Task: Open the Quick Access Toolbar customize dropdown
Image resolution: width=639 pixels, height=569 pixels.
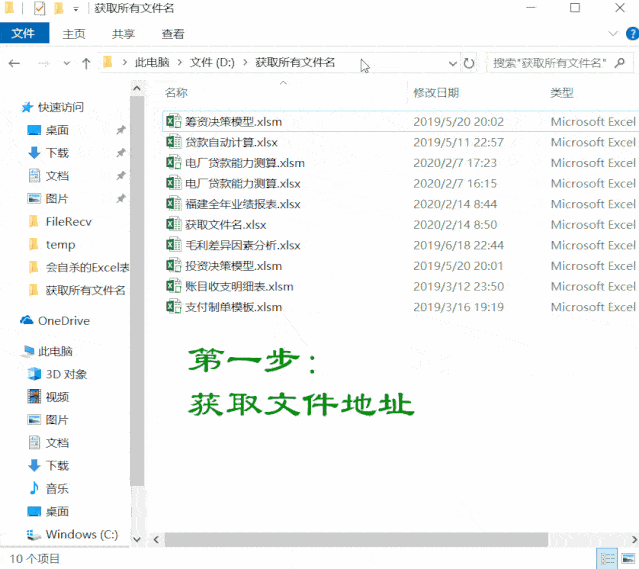Action: [75, 9]
